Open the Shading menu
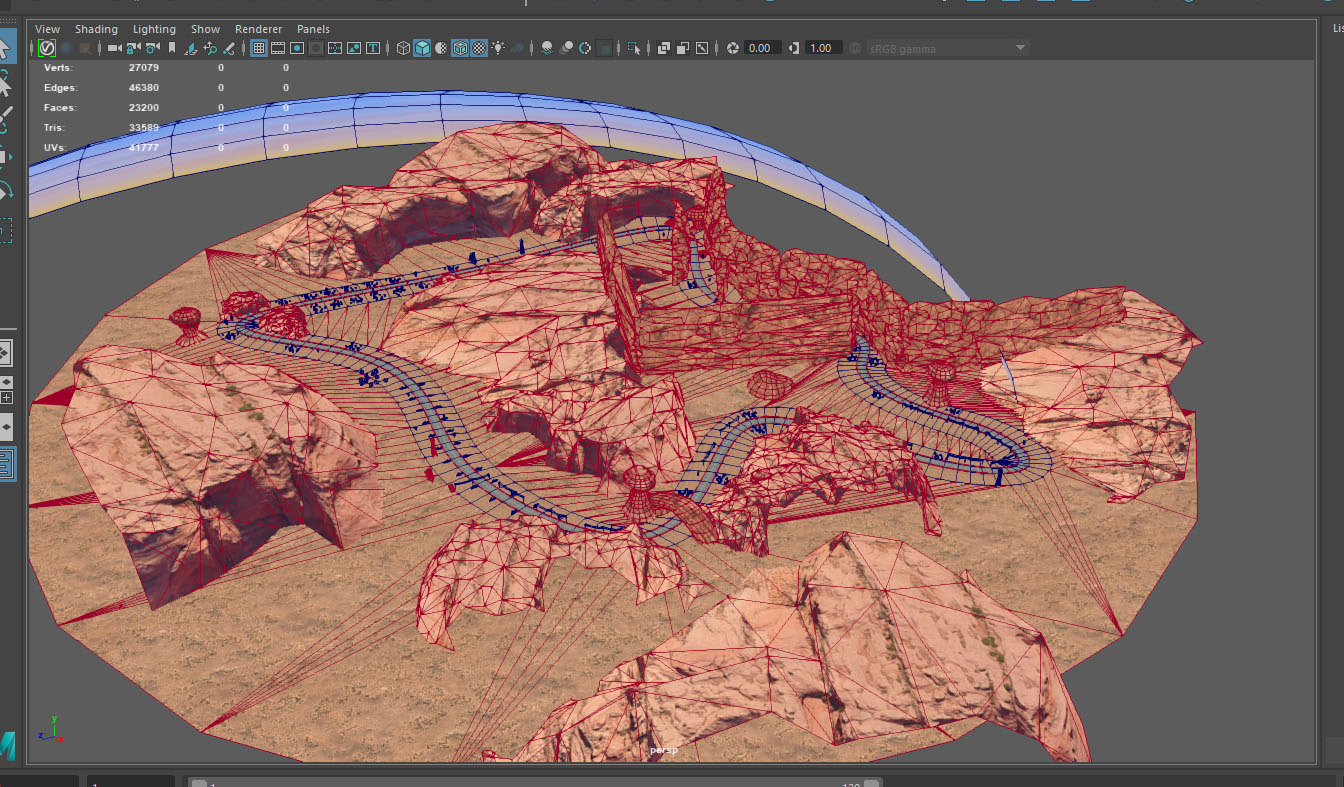 click(96, 29)
